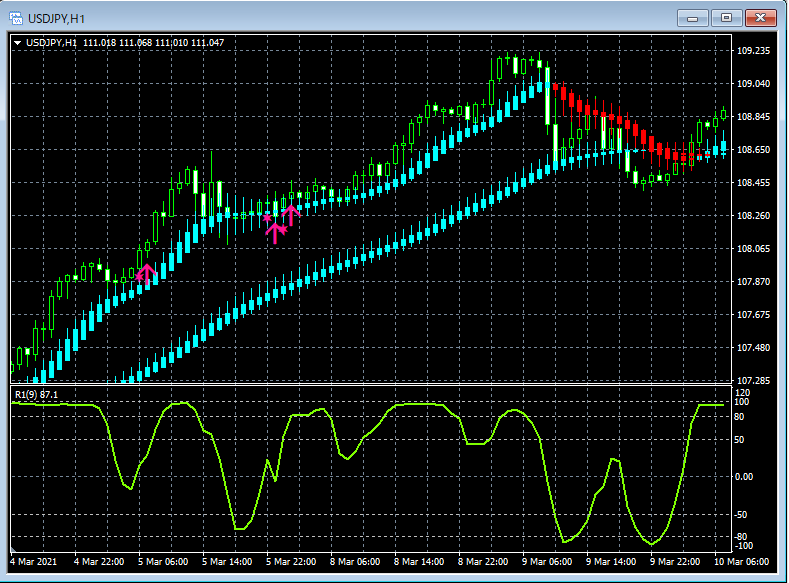
Task: Click the 9 Mar 14:00 time label
Action: pyautogui.click(x=611, y=561)
